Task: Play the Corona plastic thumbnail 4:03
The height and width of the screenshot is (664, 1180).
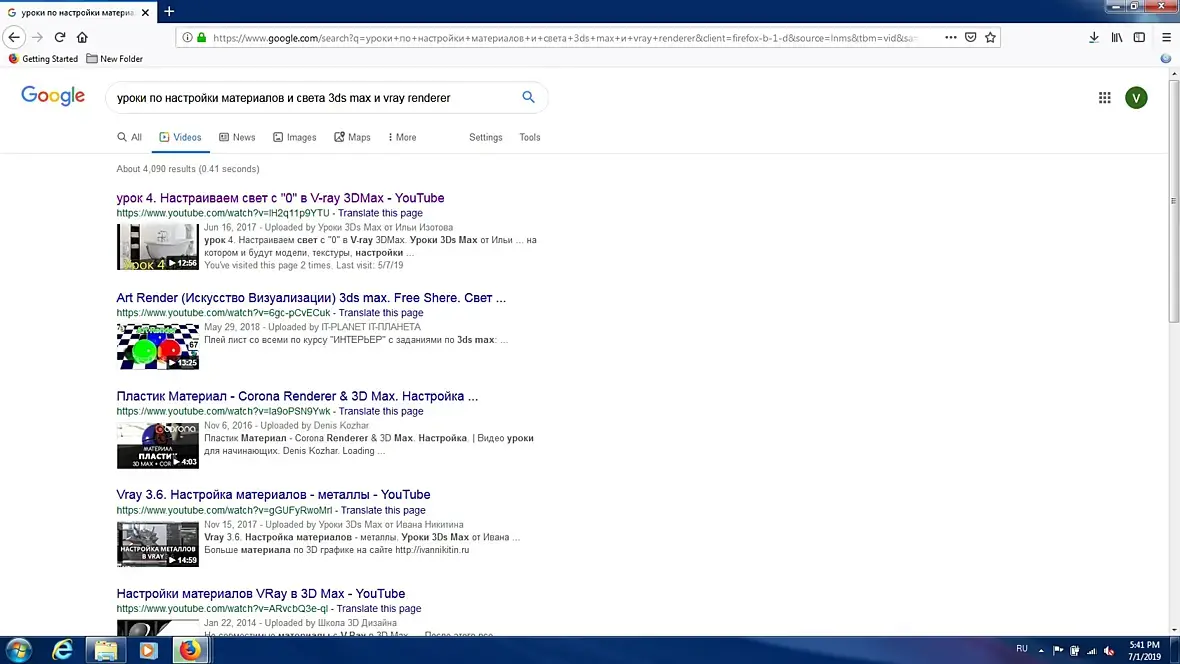Action: coord(157,445)
